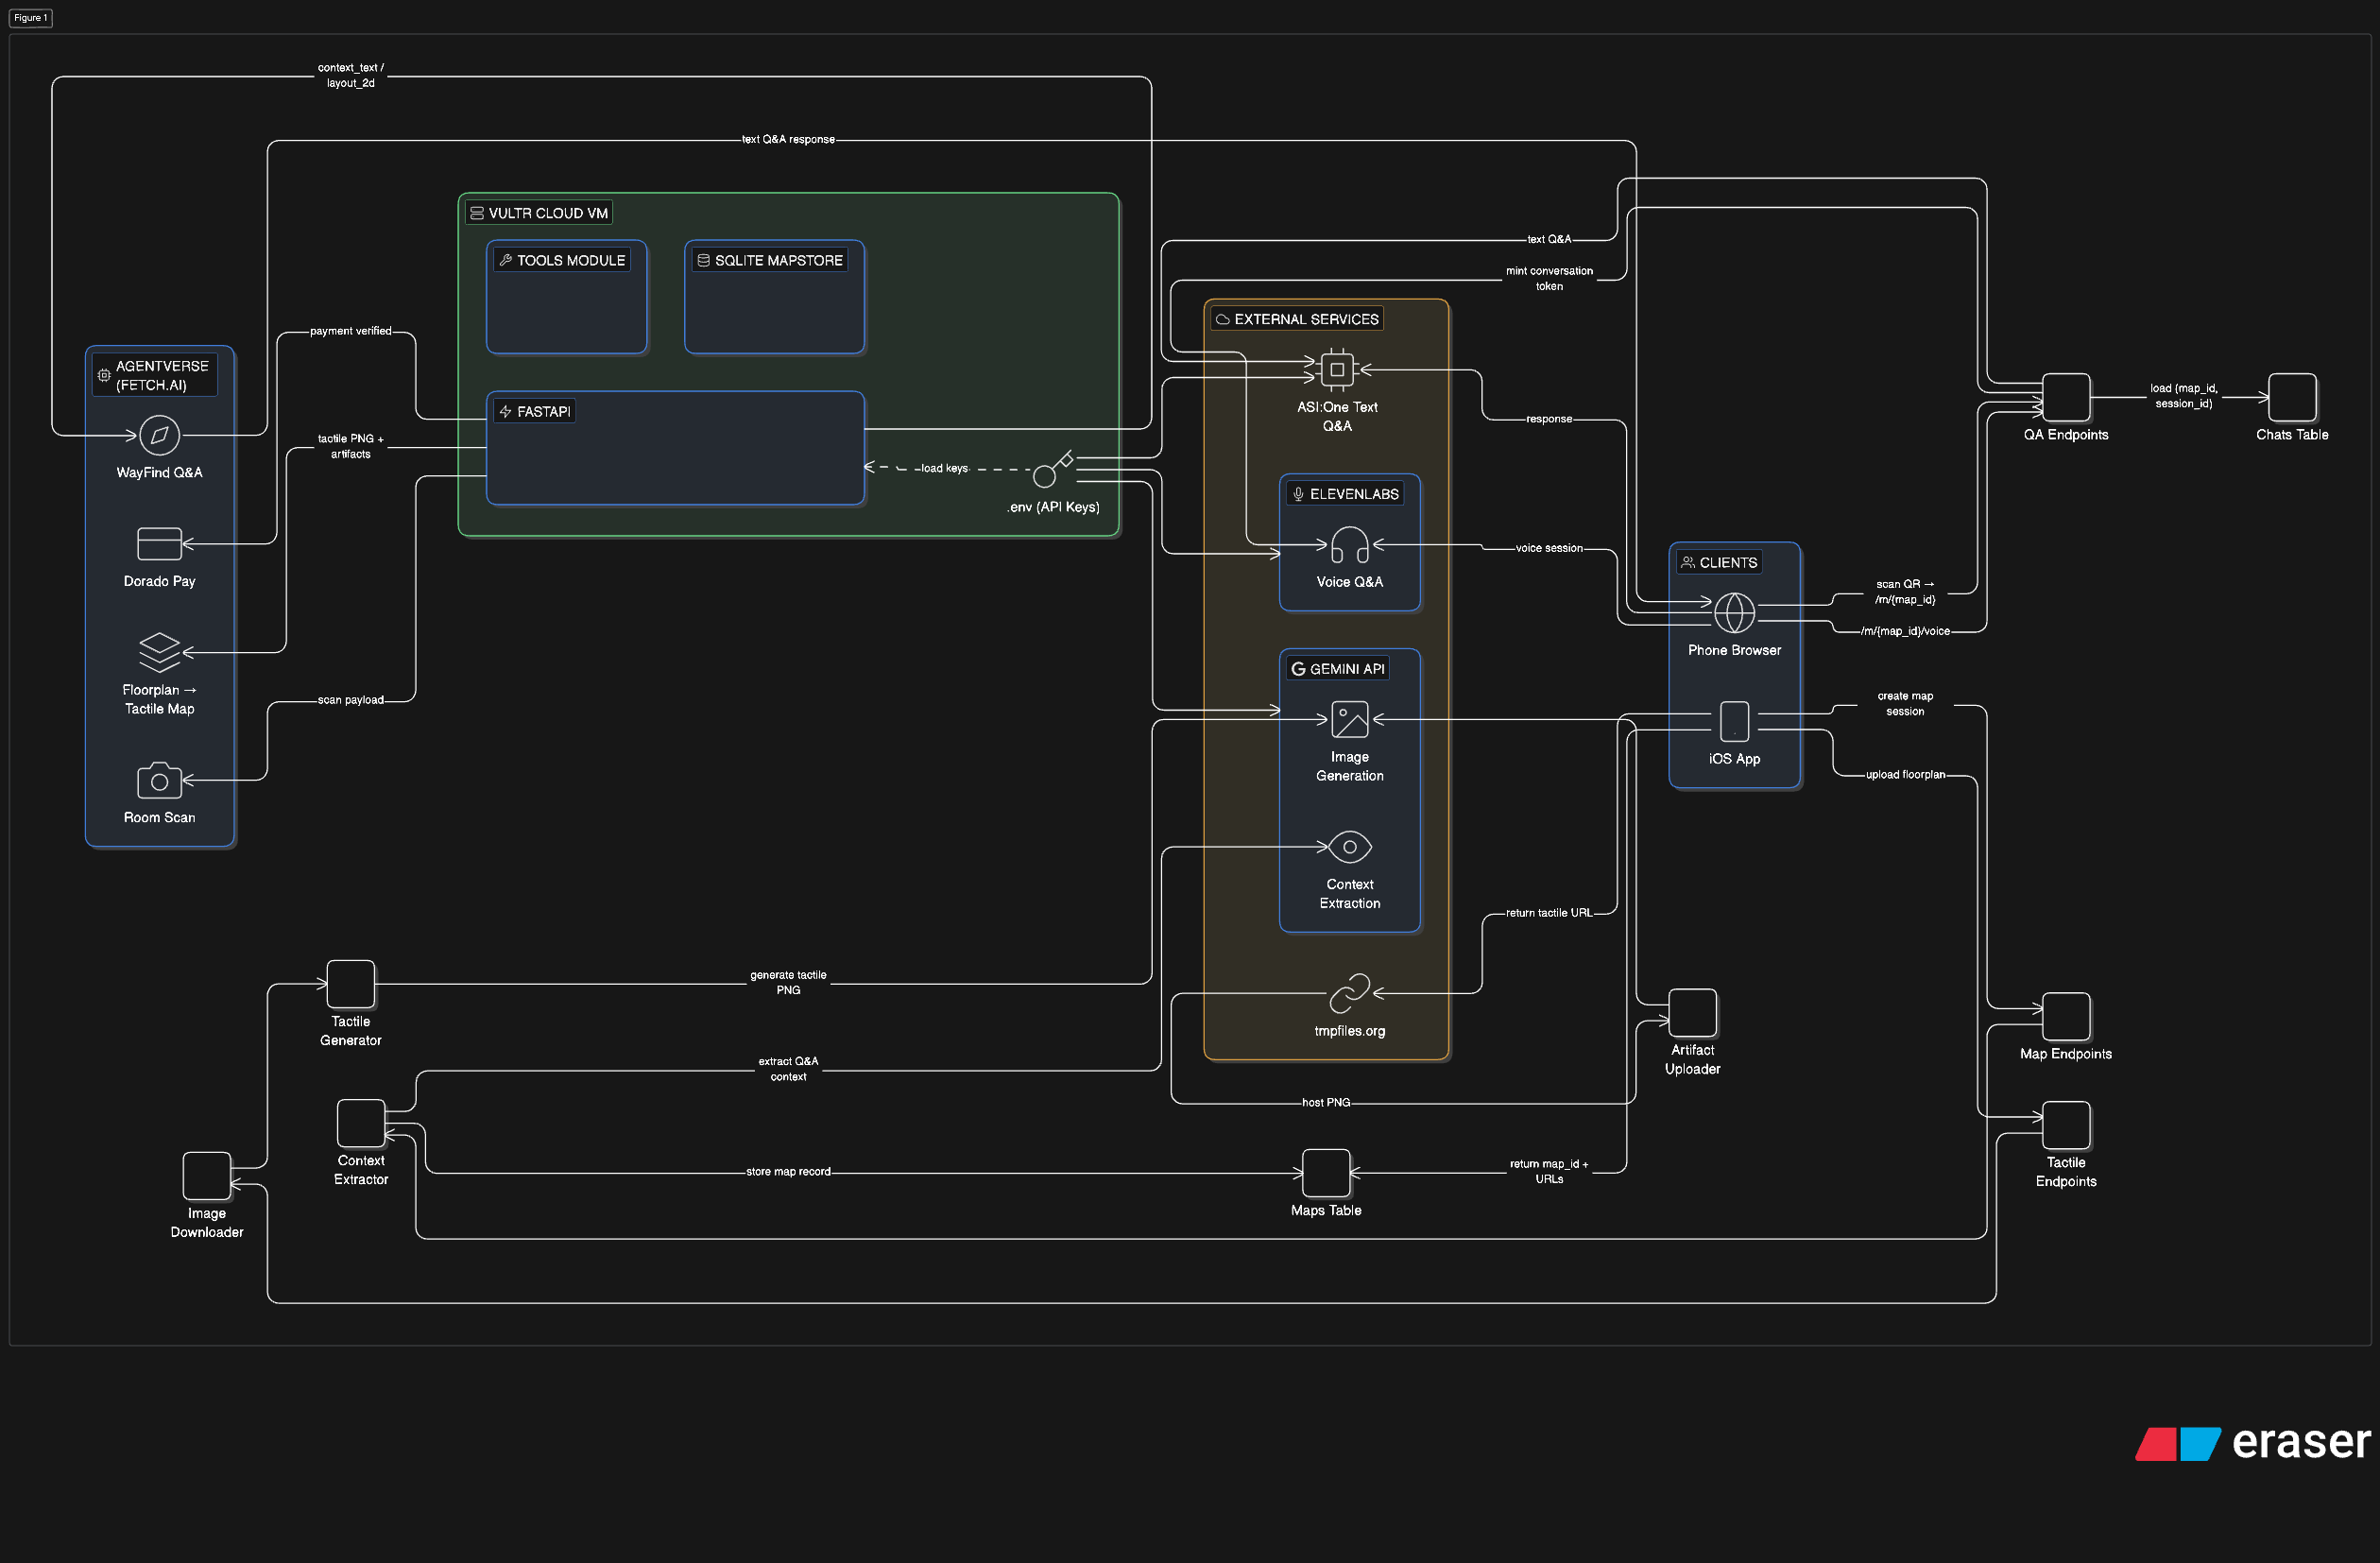This screenshot has width=2380, height=1563.
Task: Click the .env API Keys key icon
Action: [1053, 469]
